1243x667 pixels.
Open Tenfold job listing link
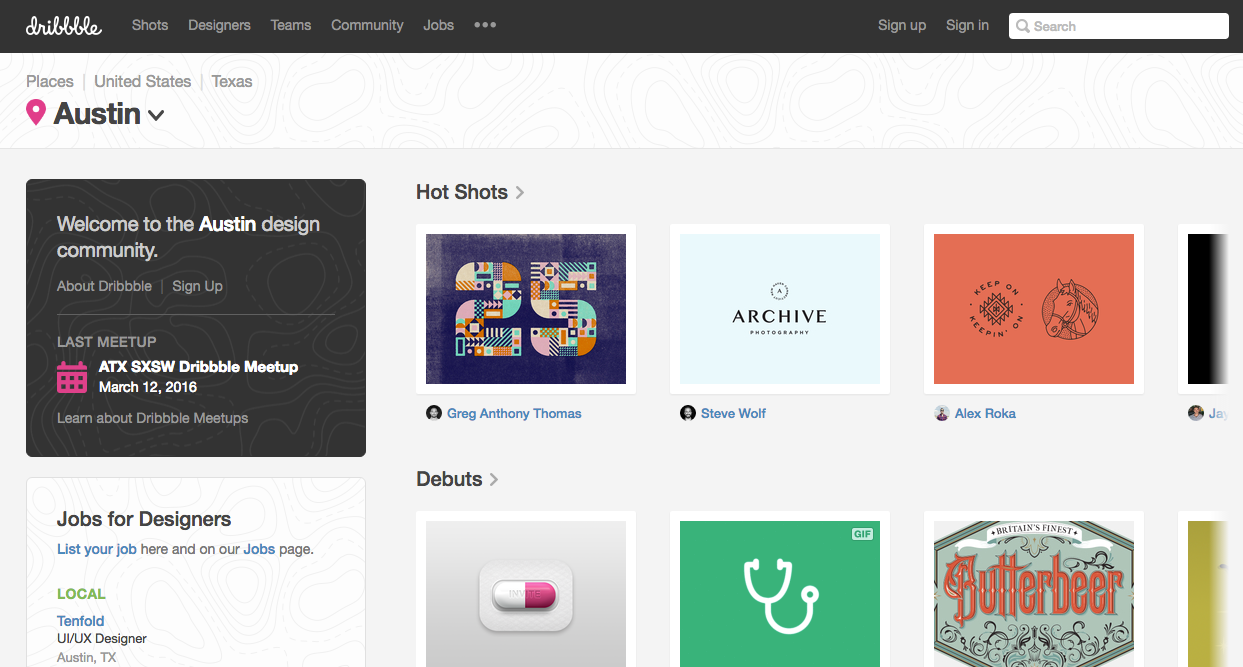81,621
